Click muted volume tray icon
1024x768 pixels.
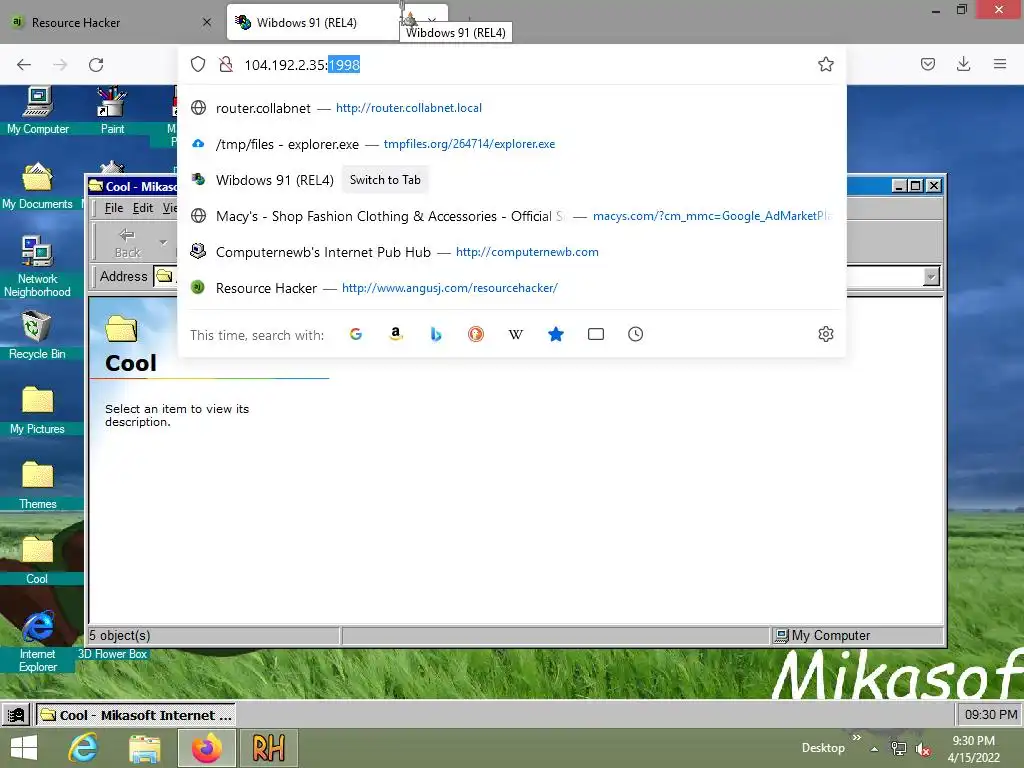point(923,749)
